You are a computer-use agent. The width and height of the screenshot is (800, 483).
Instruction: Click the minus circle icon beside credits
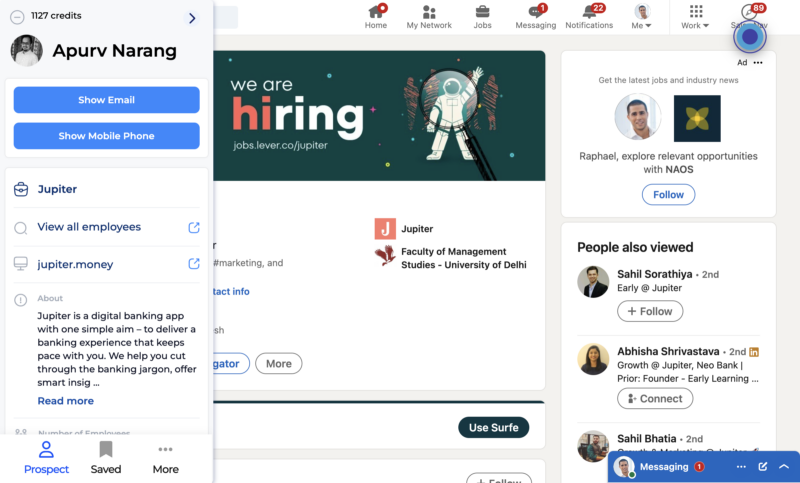[17, 17]
